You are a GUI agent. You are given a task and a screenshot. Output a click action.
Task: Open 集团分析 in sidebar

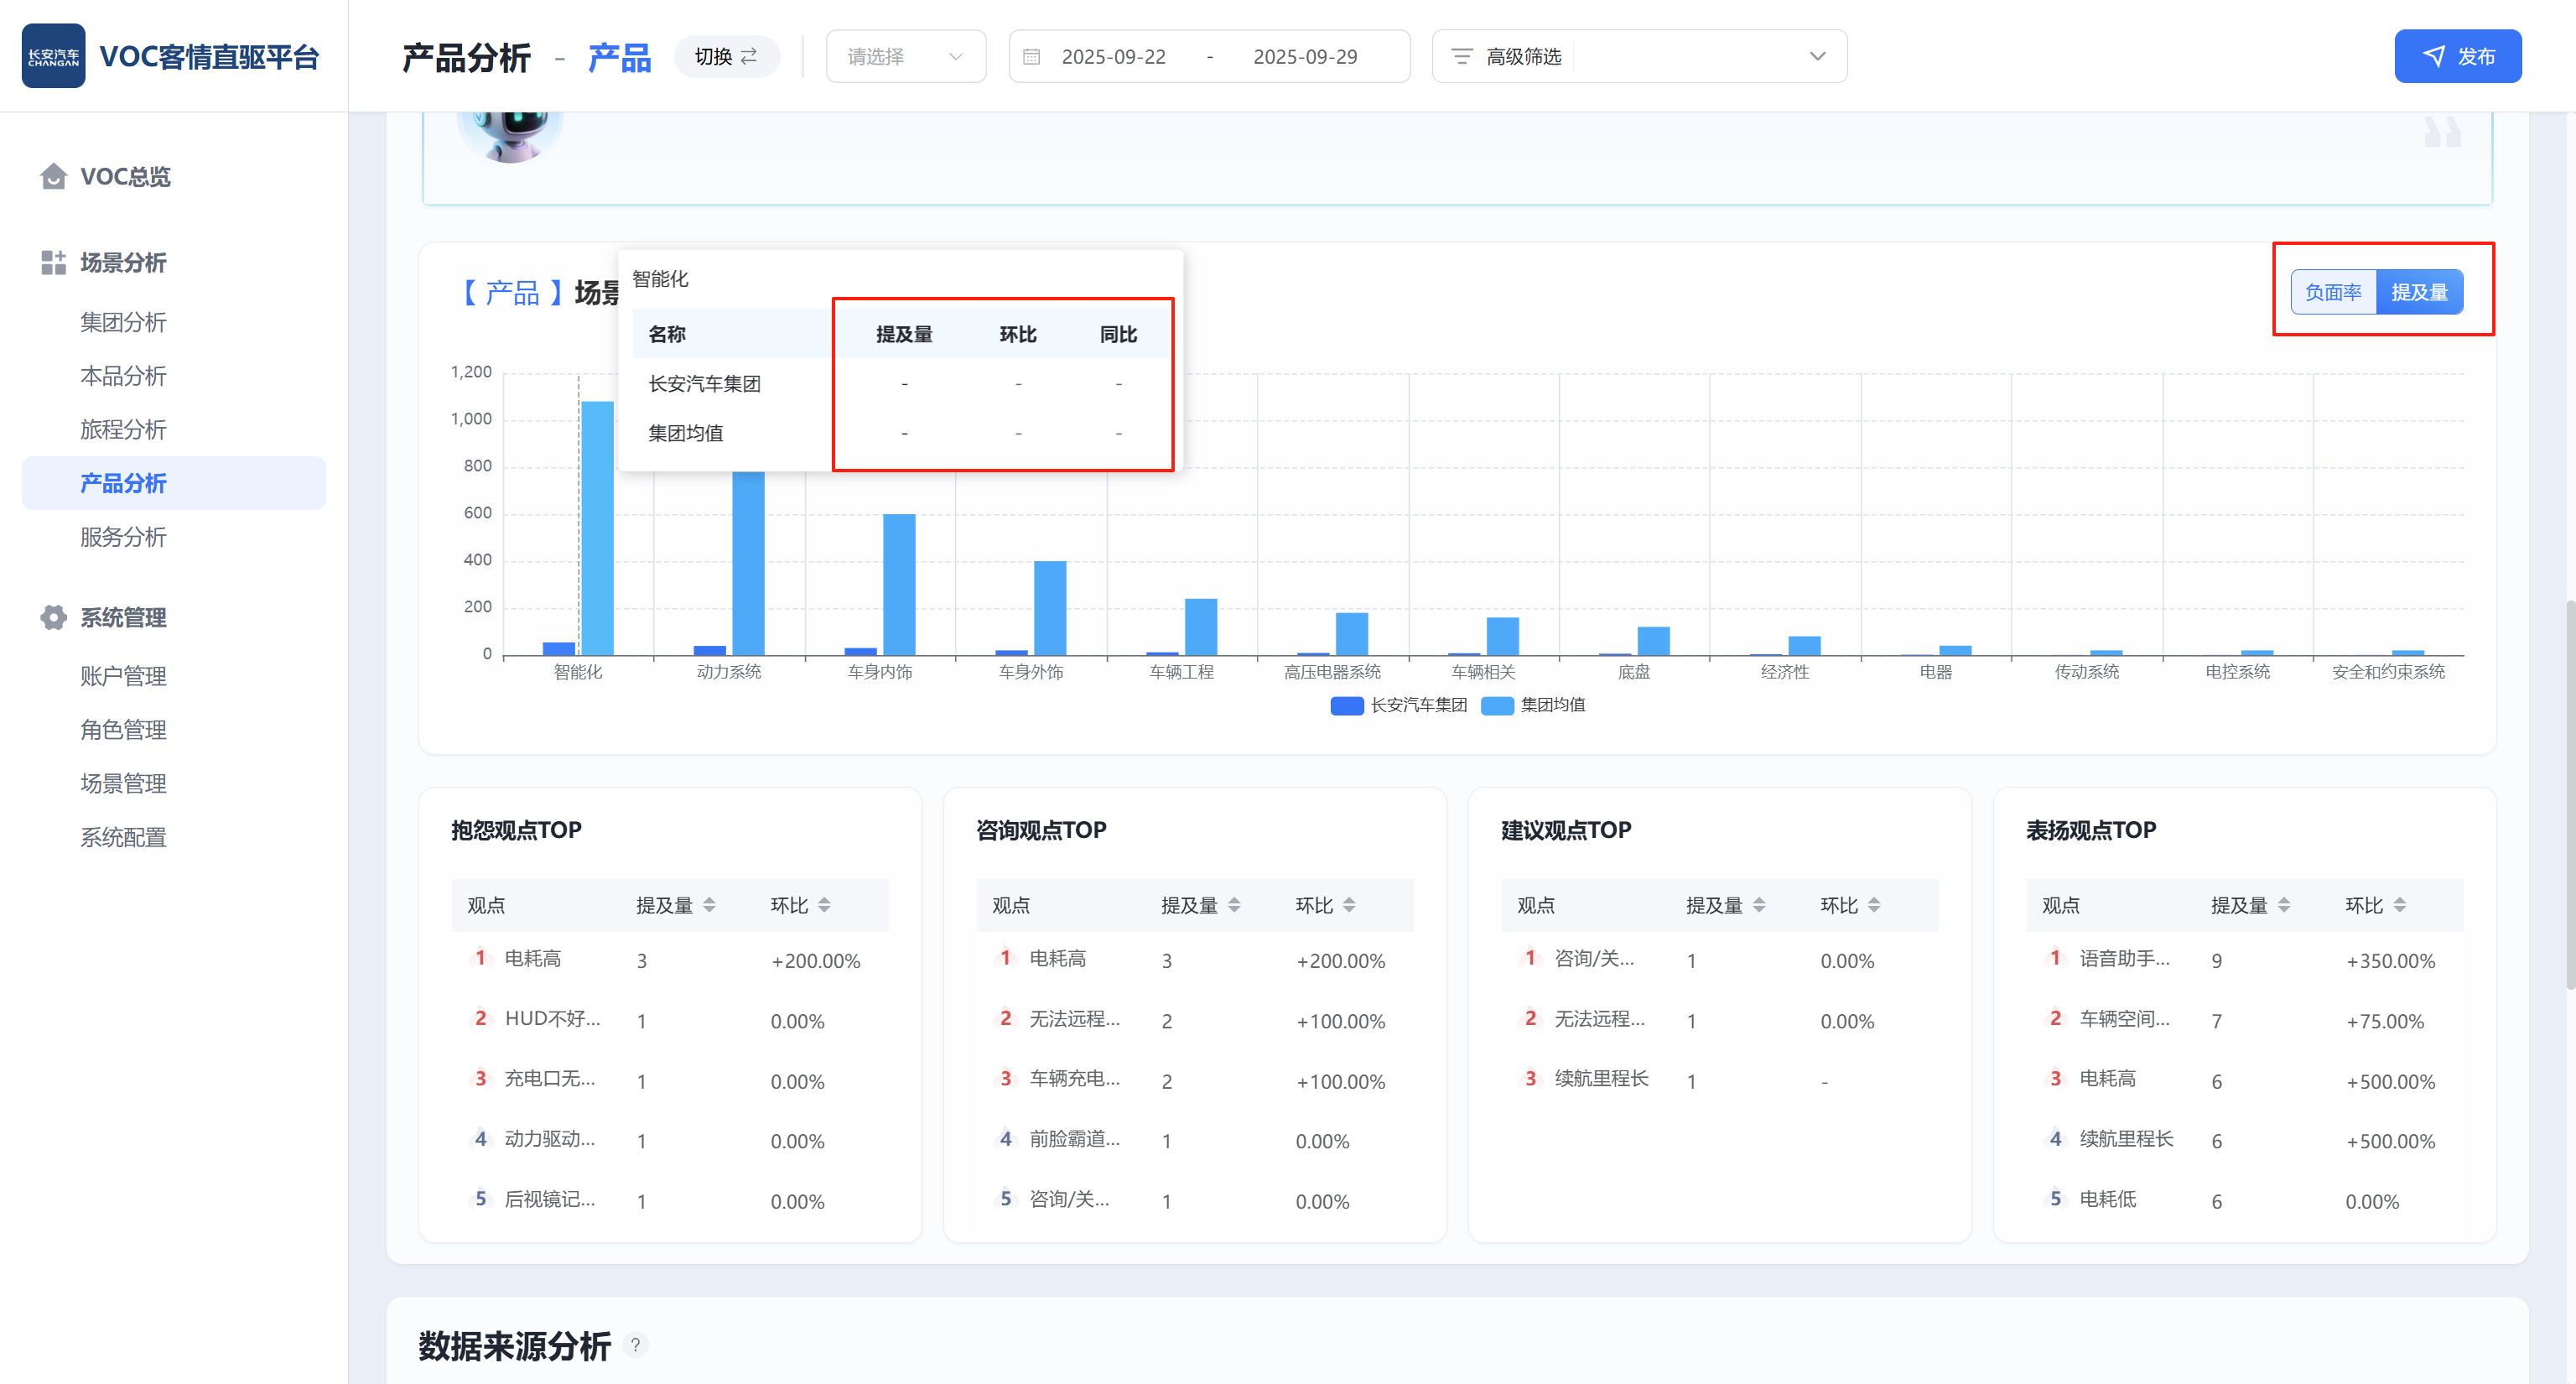click(123, 322)
